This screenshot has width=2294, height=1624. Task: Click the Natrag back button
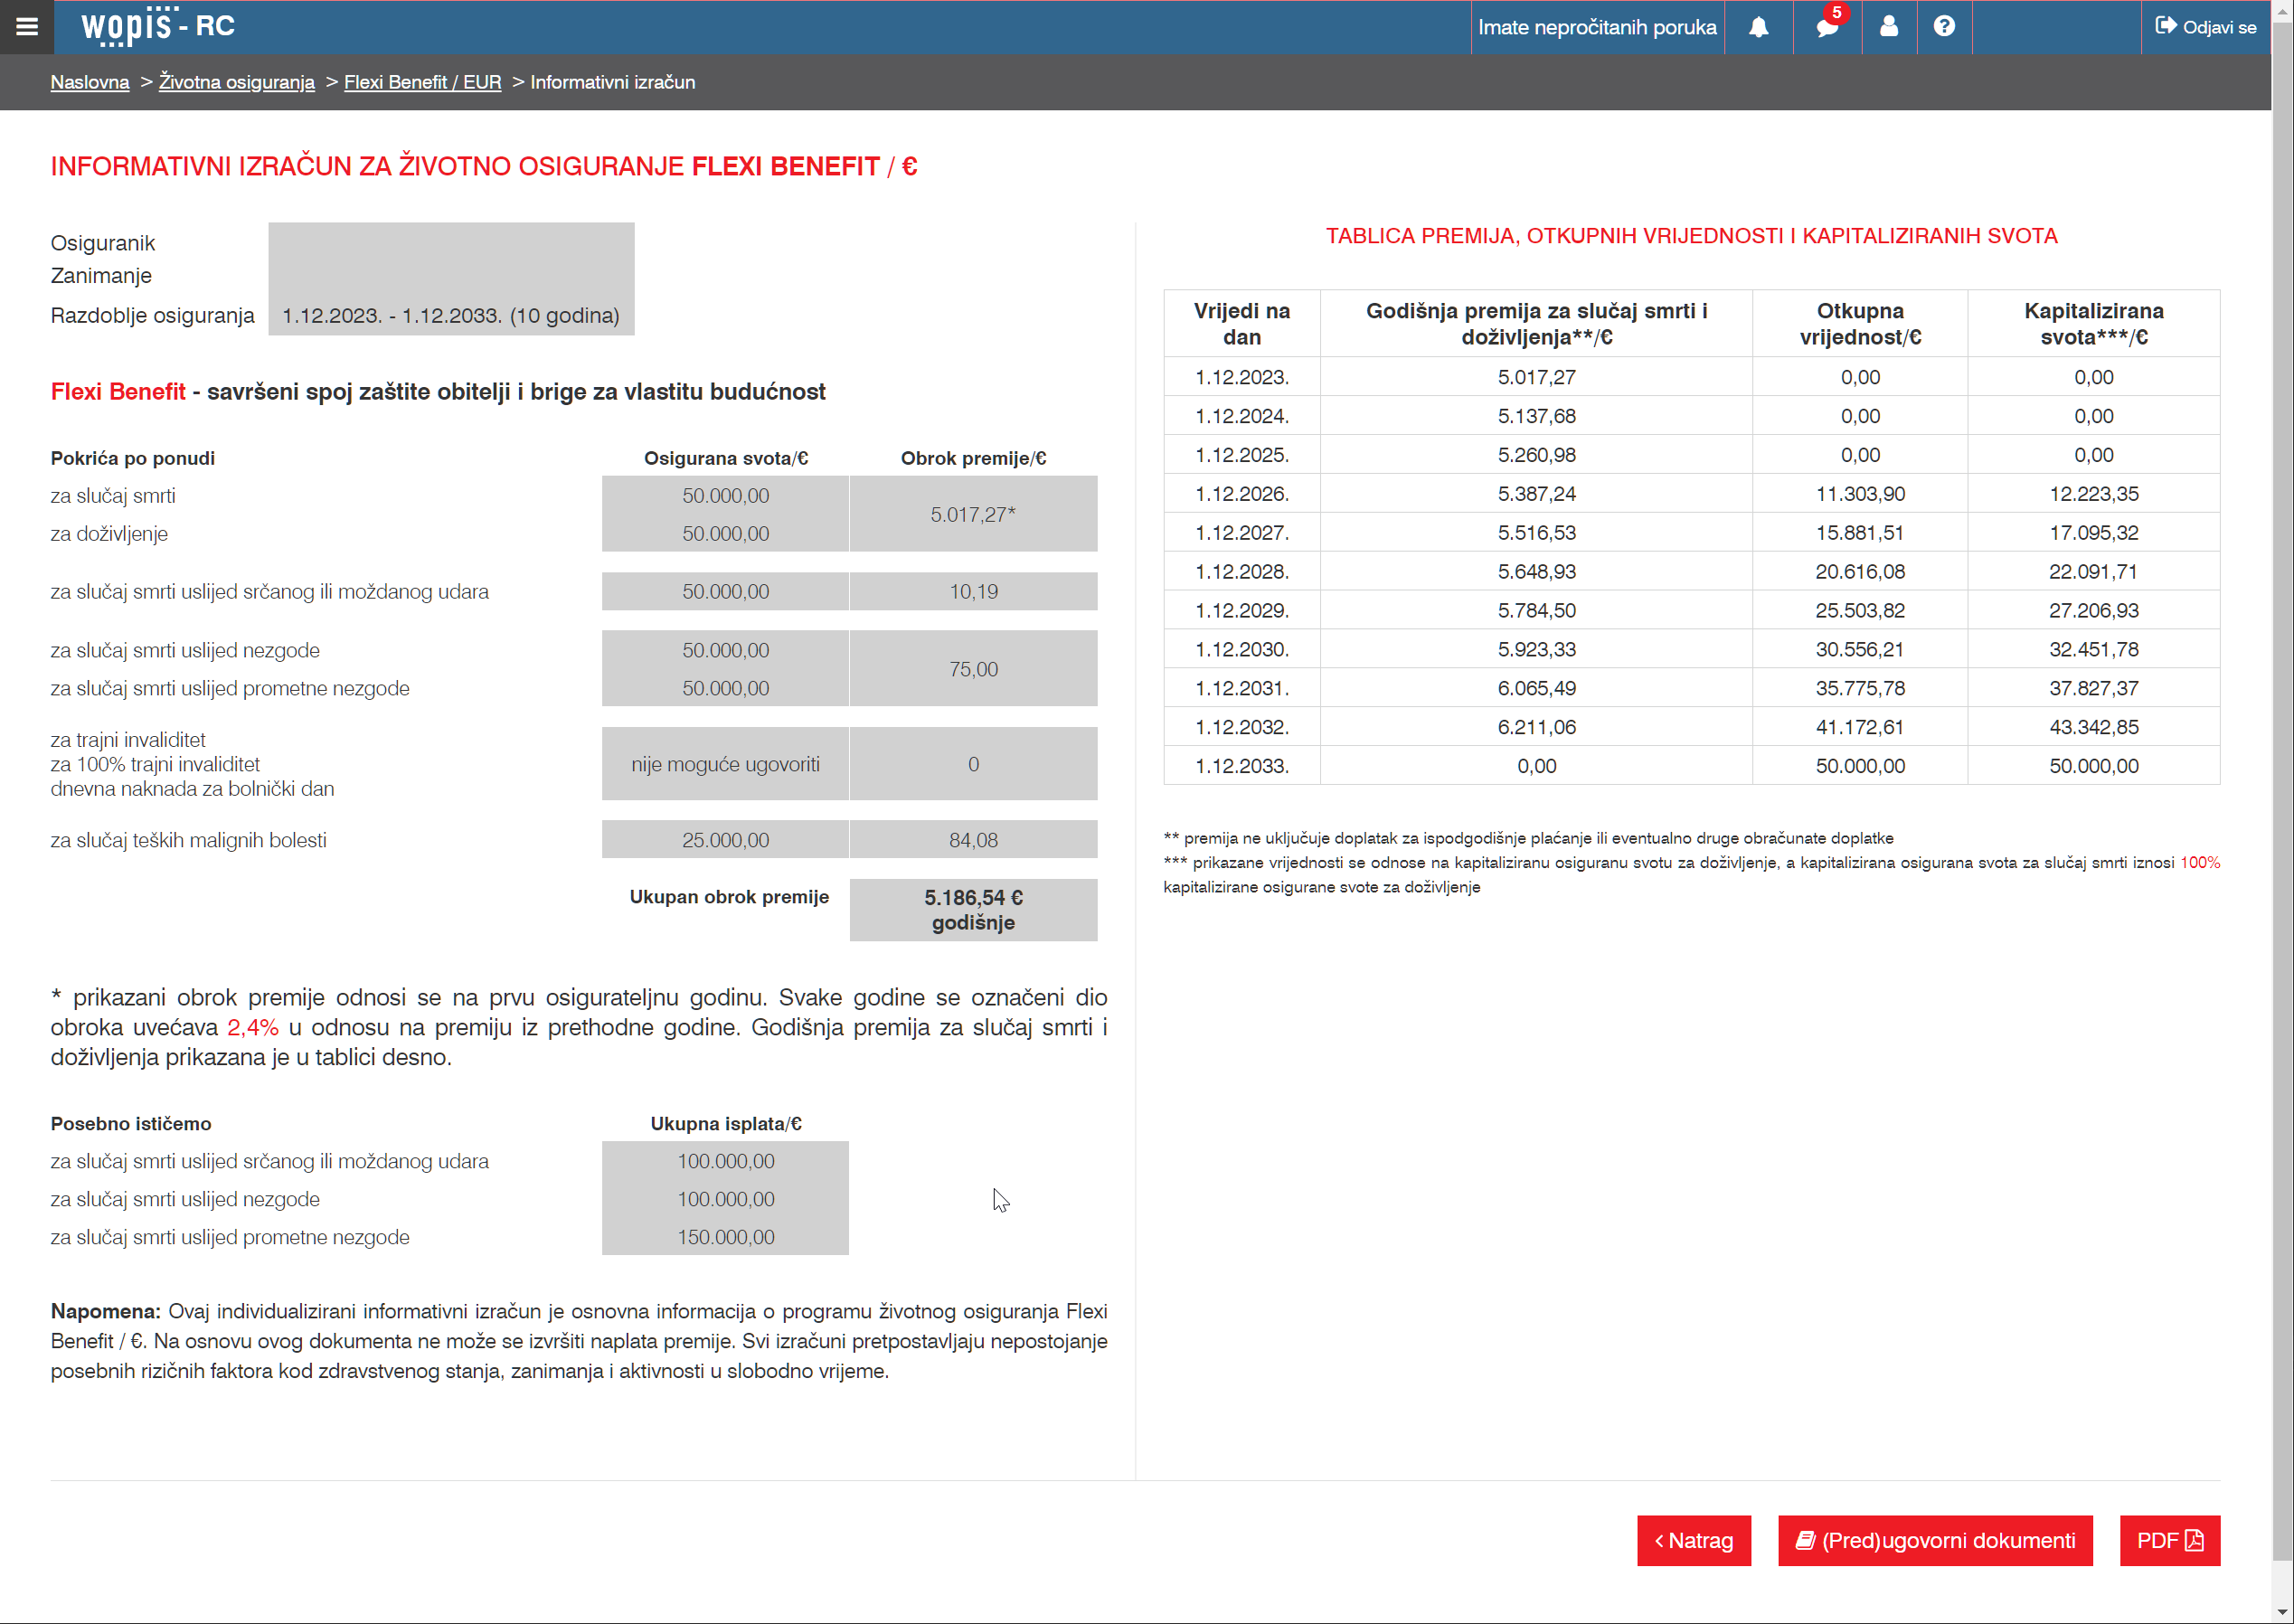coord(1693,1540)
